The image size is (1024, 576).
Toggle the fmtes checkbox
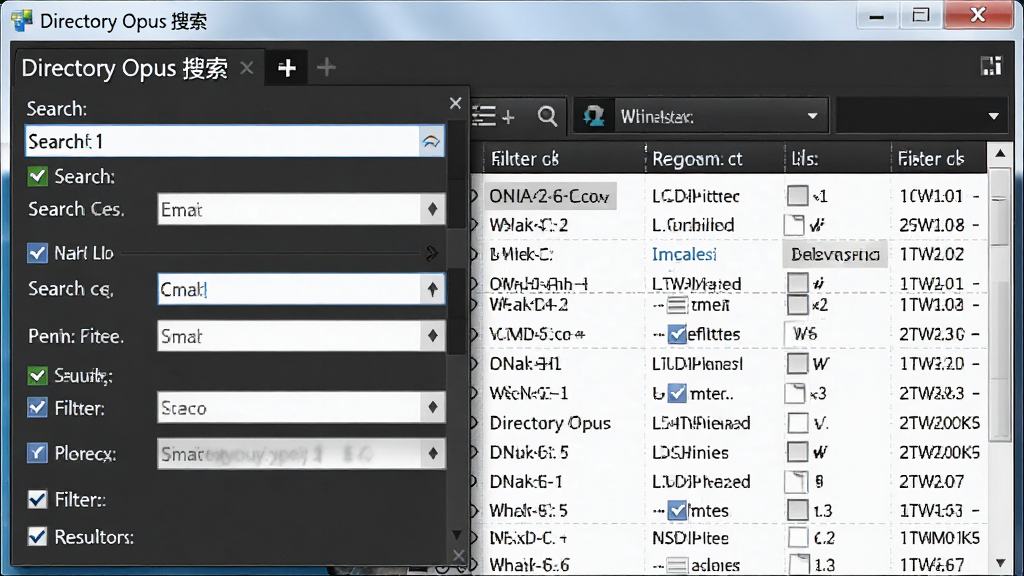click(x=677, y=511)
